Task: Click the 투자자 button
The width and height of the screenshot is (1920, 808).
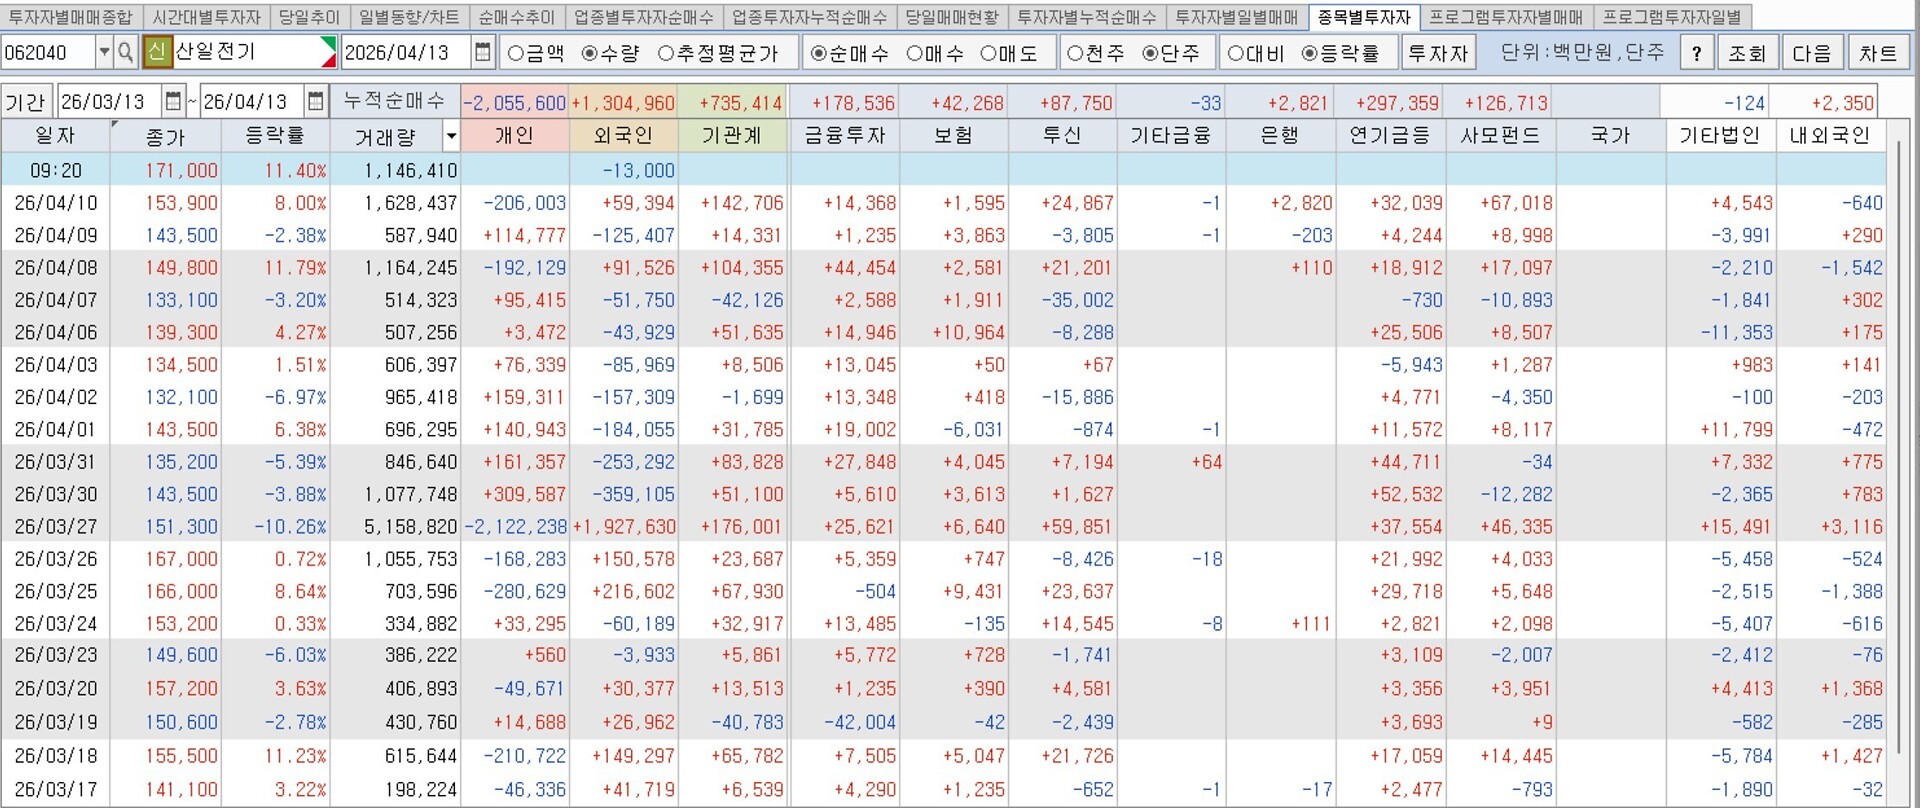Action: (1438, 53)
